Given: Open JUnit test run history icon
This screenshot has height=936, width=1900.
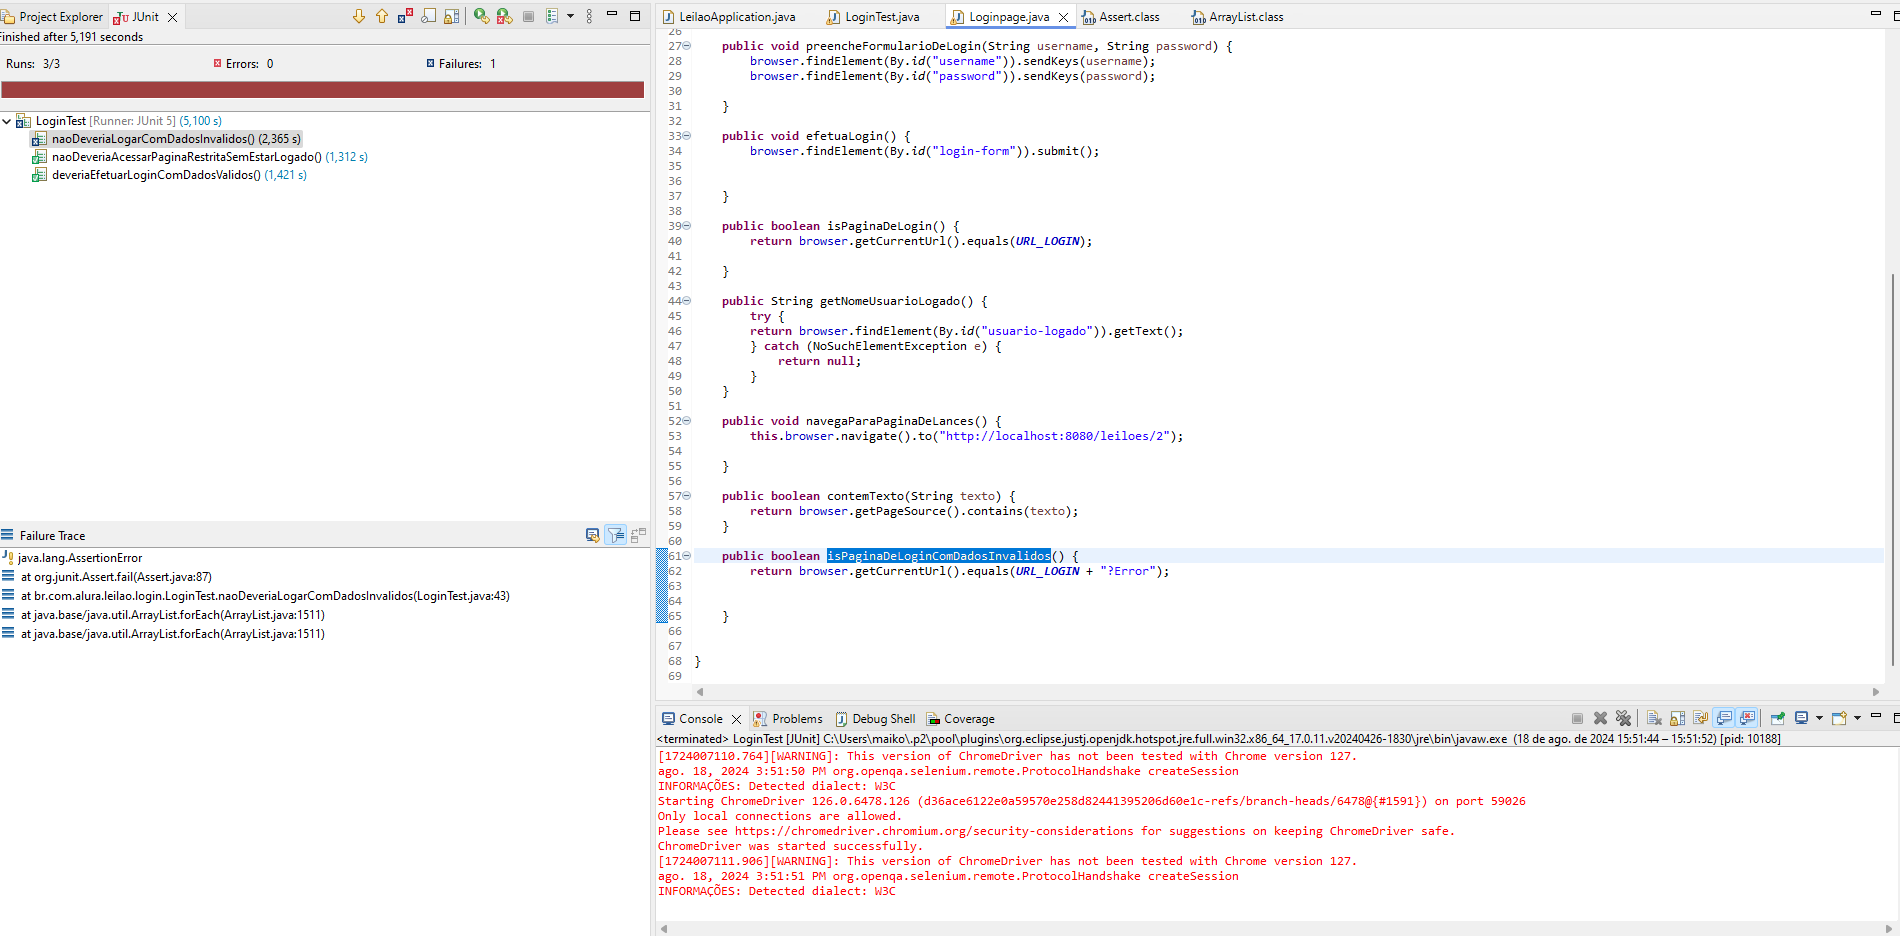Looking at the screenshot, I should (552, 16).
